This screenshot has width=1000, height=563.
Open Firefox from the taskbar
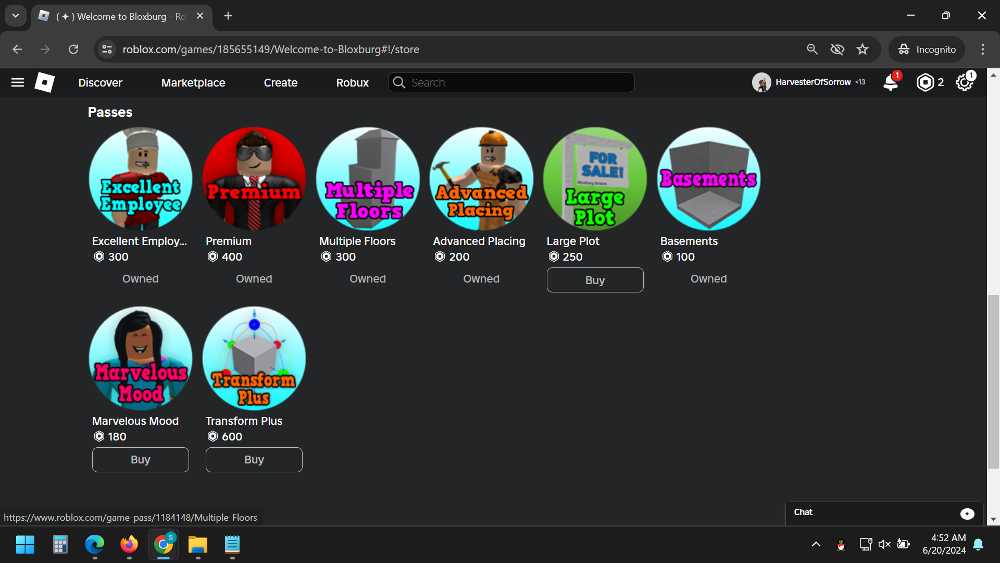(x=129, y=545)
